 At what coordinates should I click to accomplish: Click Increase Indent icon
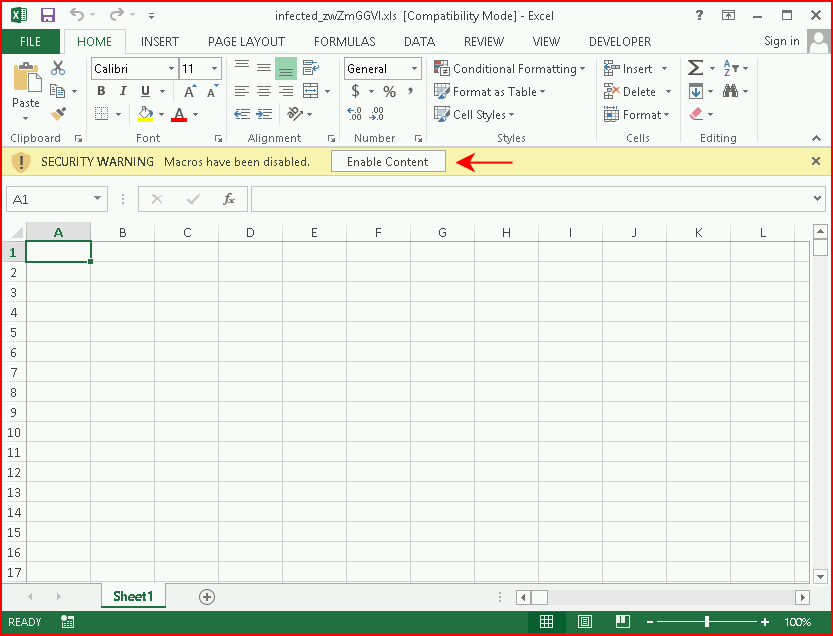coord(264,114)
